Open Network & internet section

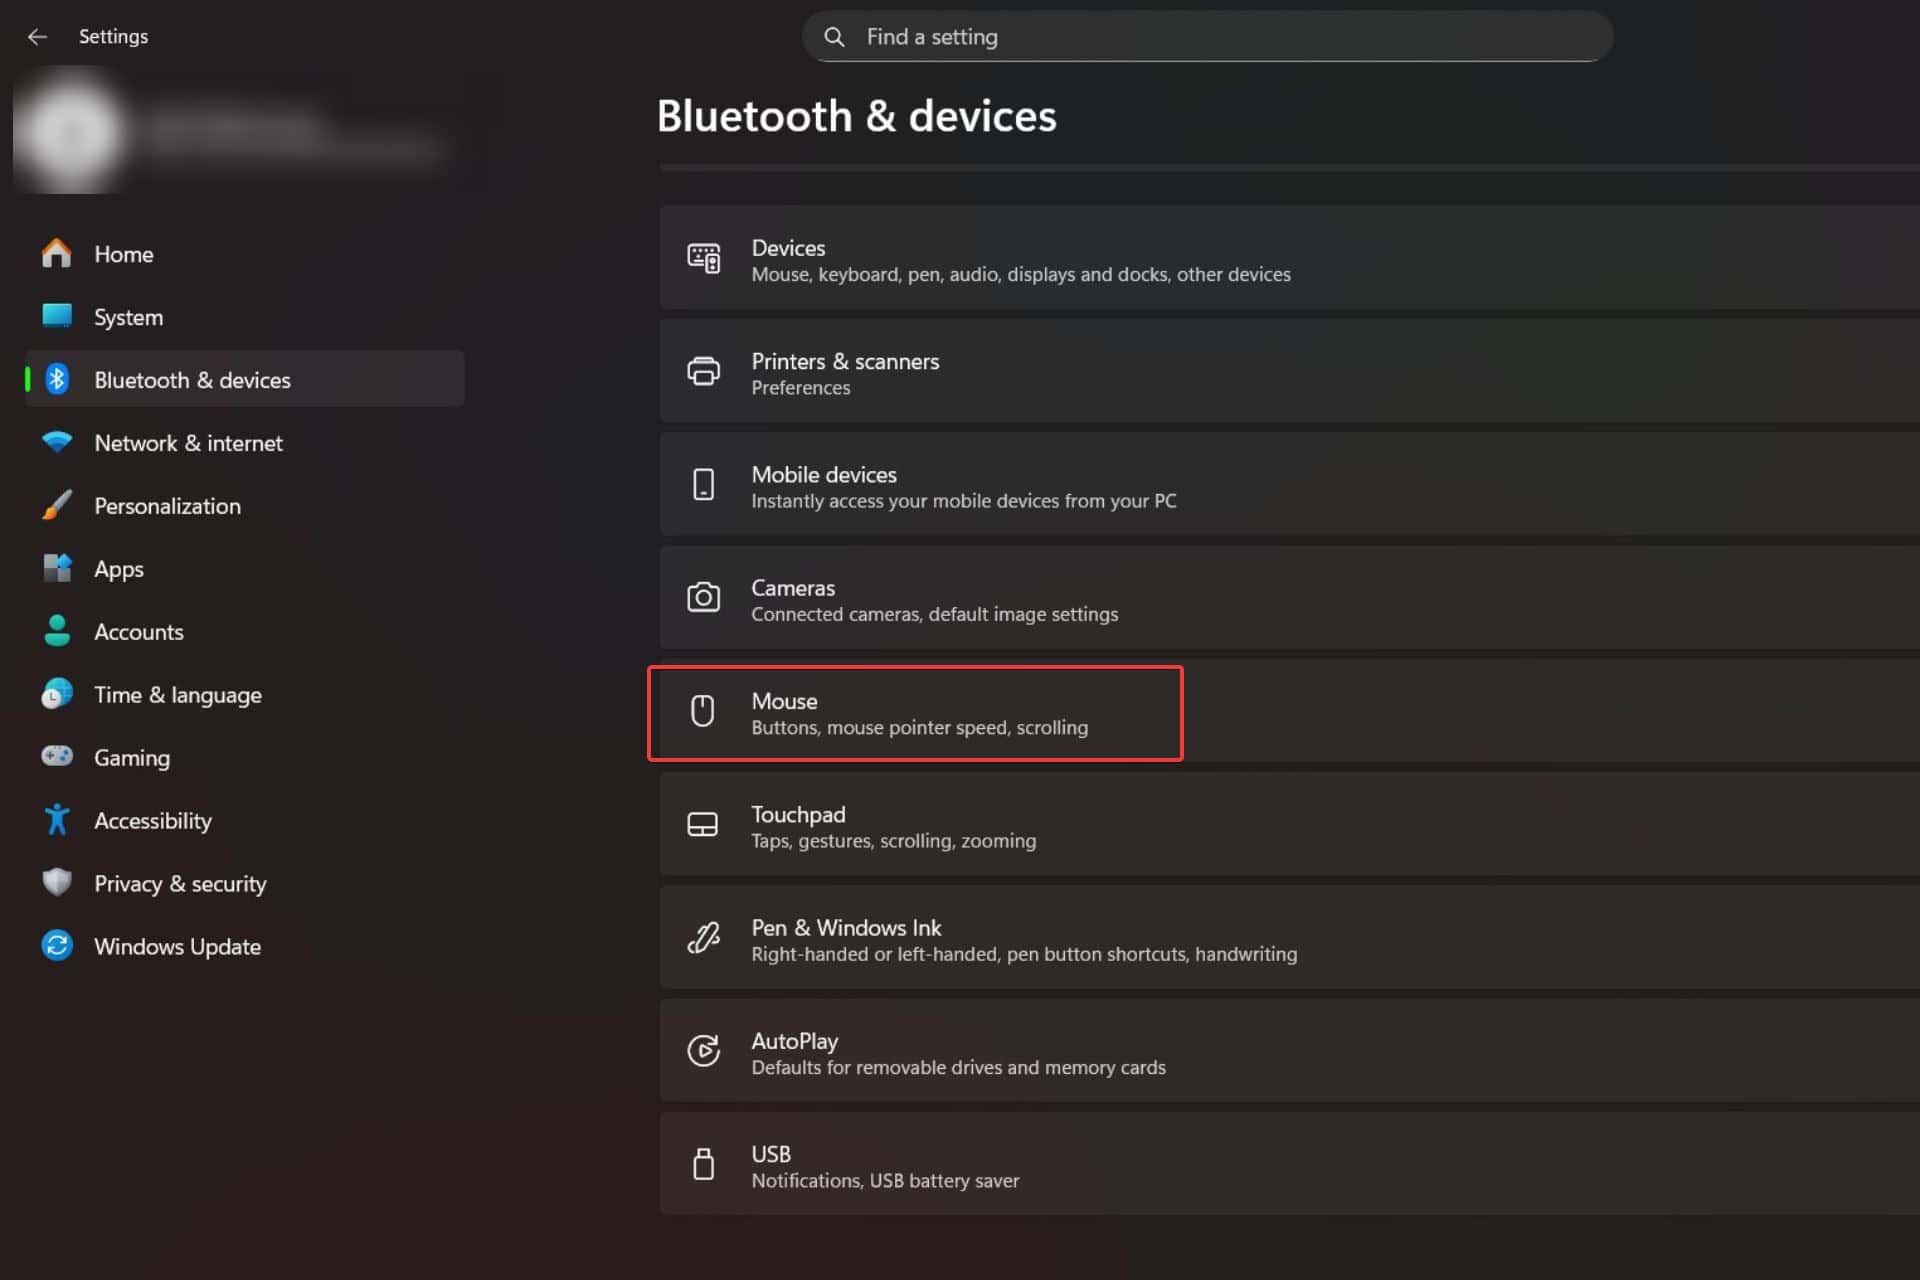click(x=188, y=443)
